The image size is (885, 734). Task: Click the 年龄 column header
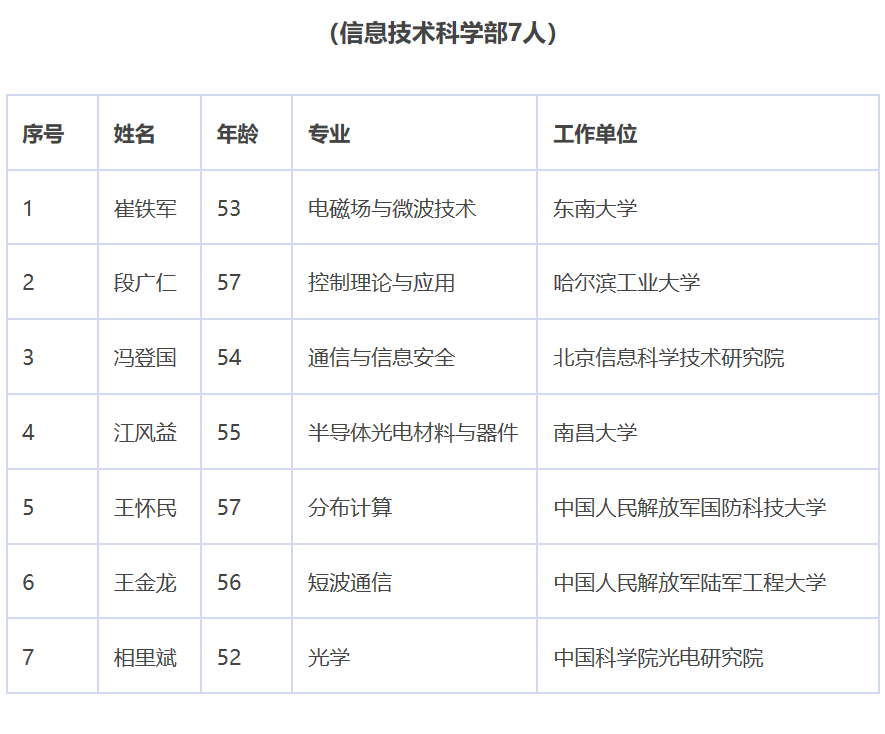click(238, 134)
